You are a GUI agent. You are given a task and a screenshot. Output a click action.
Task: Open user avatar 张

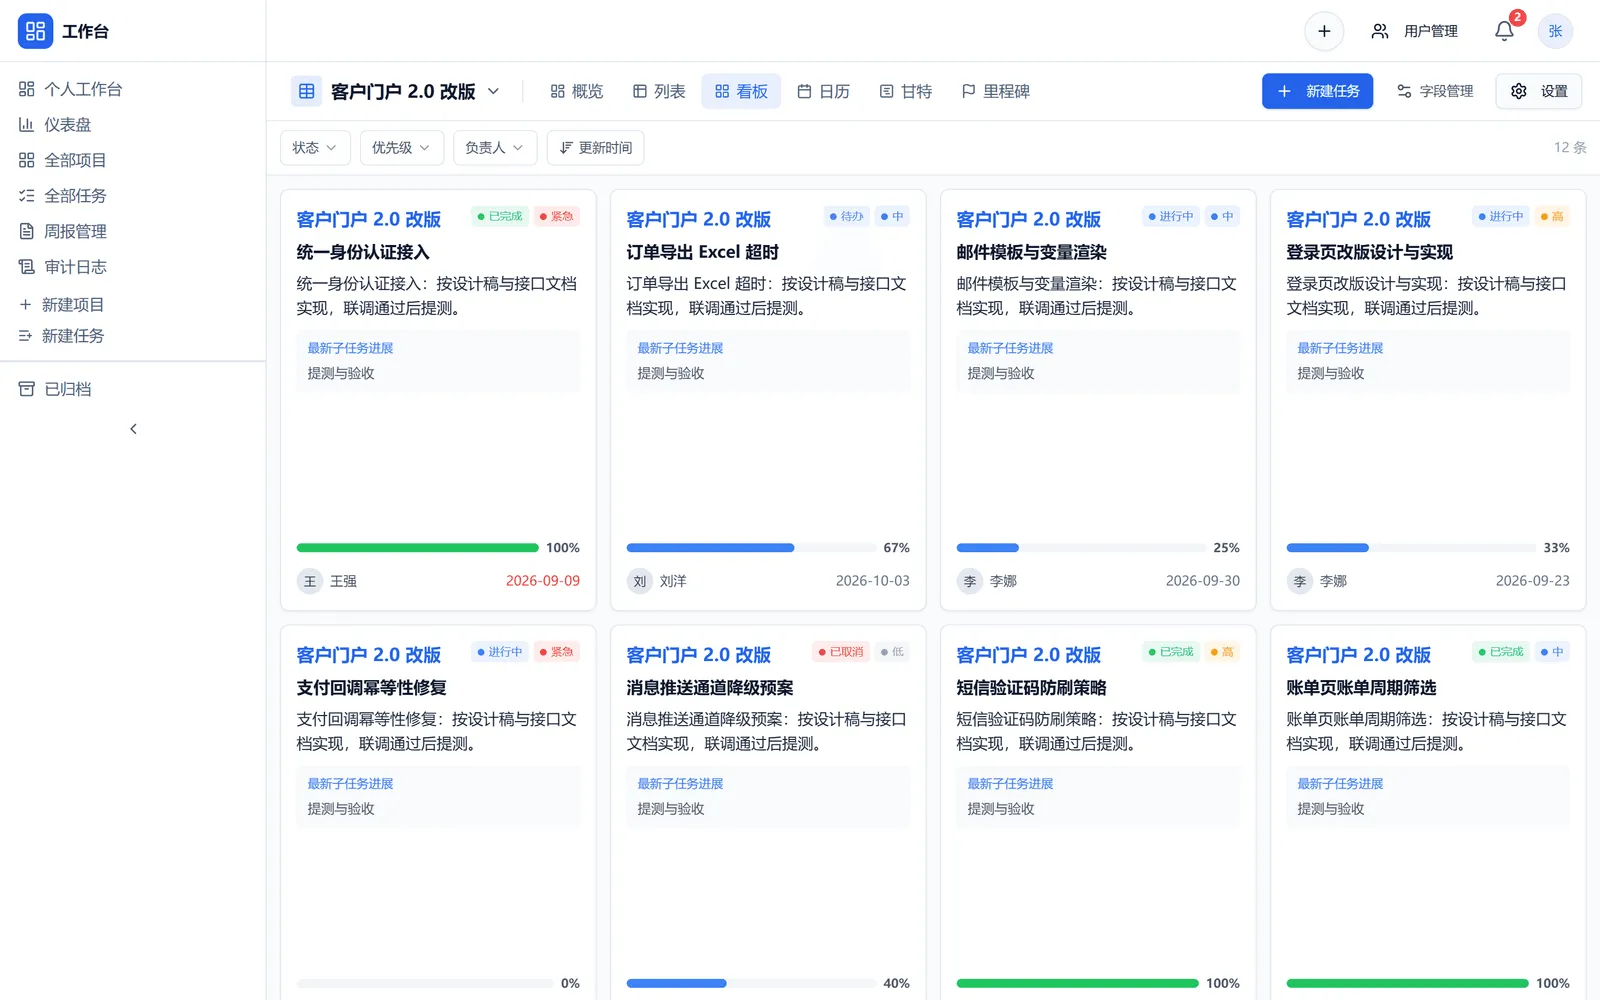[x=1555, y=31]
